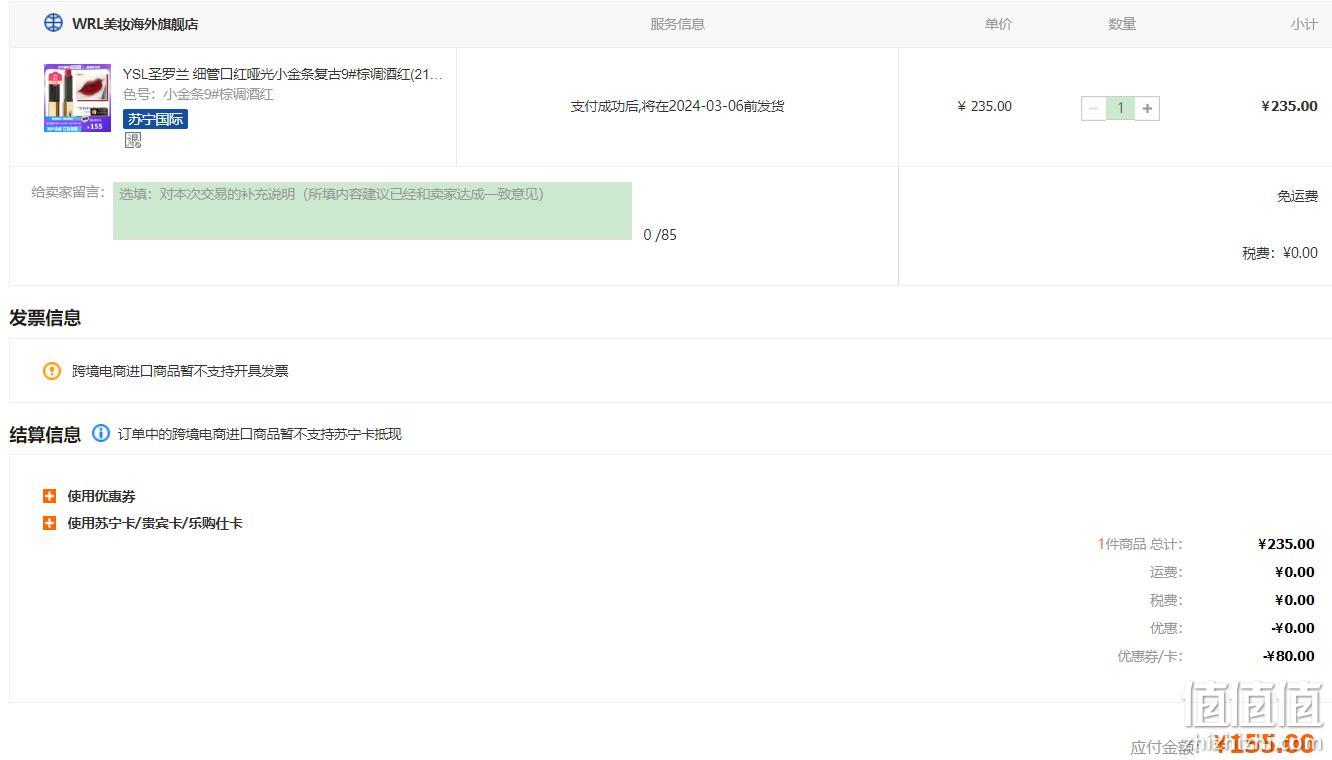
Task: Click the blue info icon beside 结算信息
Action: (101, 433)
